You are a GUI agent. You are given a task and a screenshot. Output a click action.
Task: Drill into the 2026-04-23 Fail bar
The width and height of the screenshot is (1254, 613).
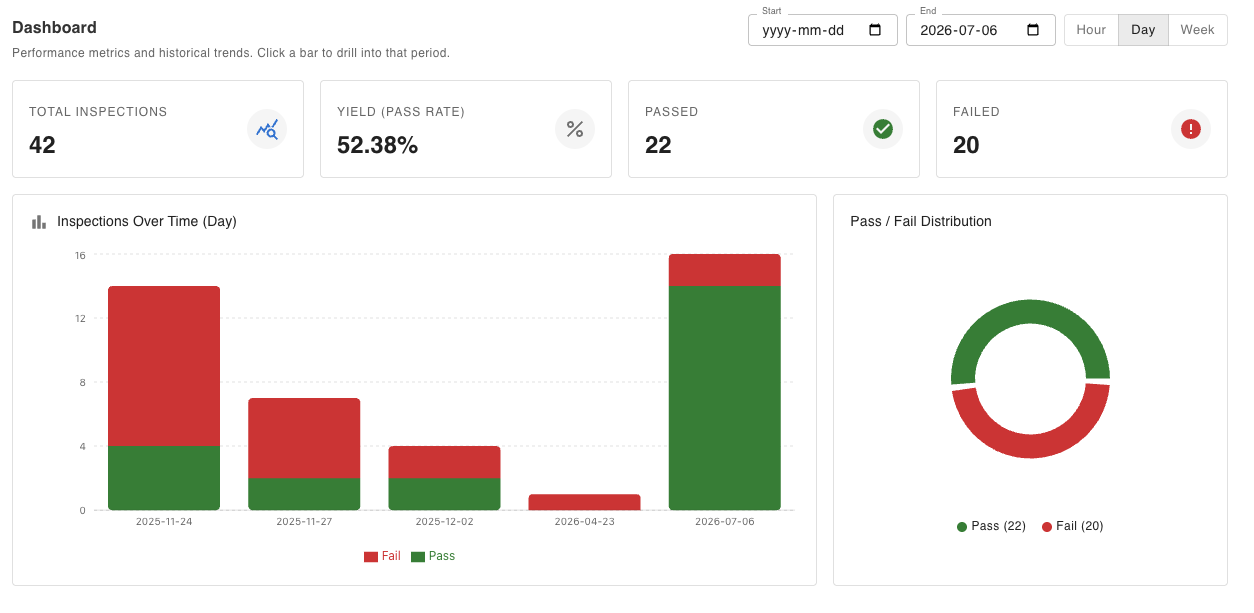click(x=584, y=502)
